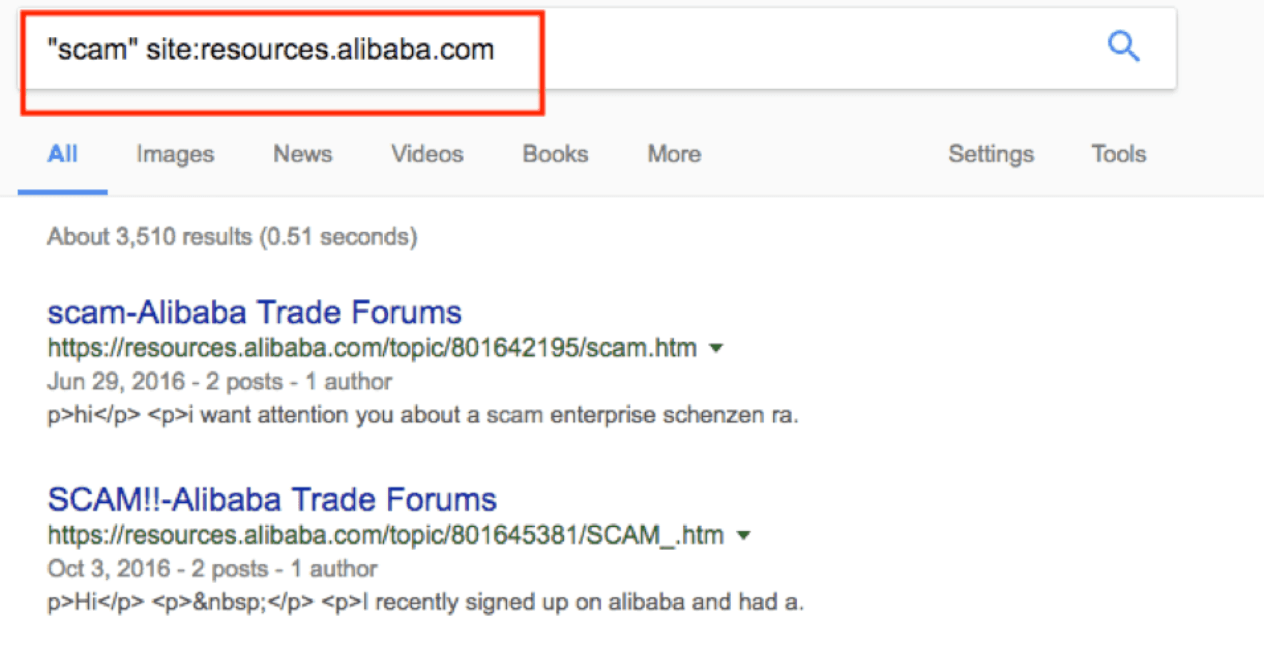Click the first result's green URL text
This screenshot has height=652, width=1278.
370,348
